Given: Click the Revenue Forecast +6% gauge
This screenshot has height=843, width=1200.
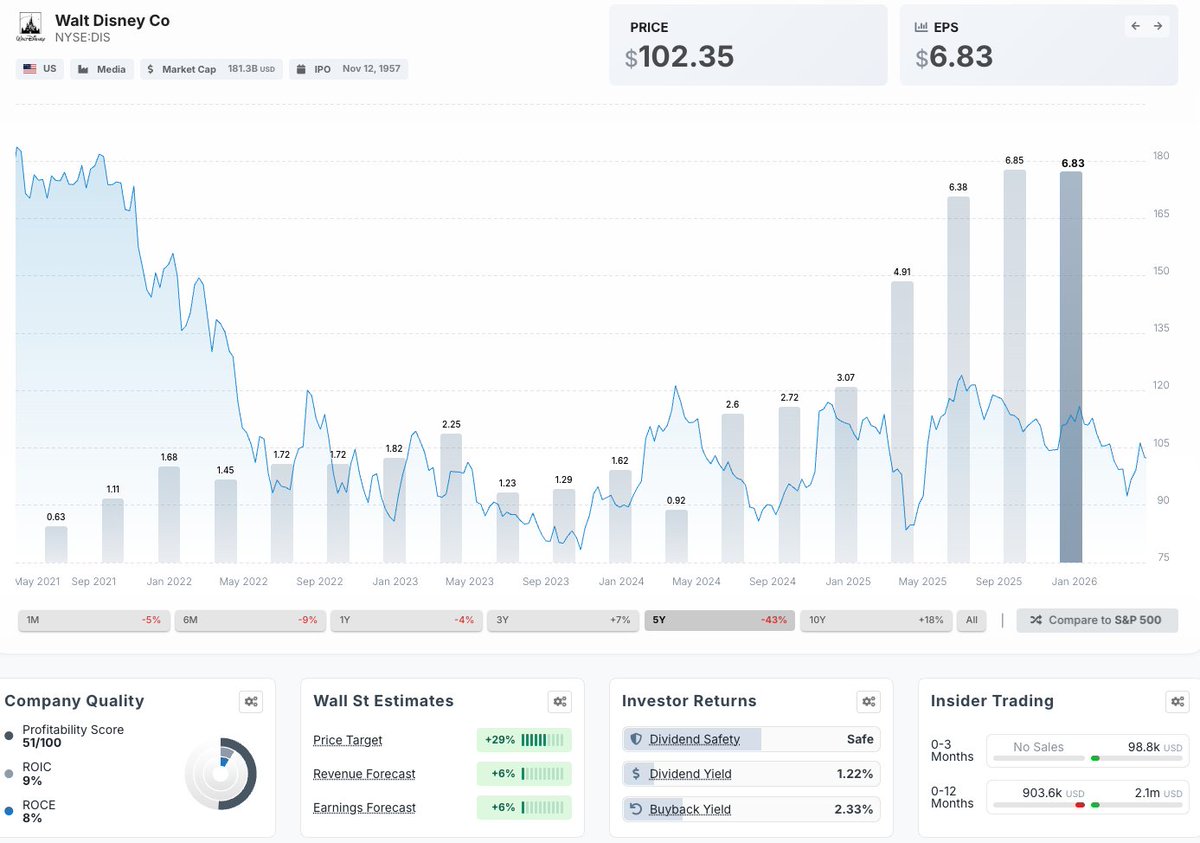Looking at the screenshot, I should coord(524,774).
